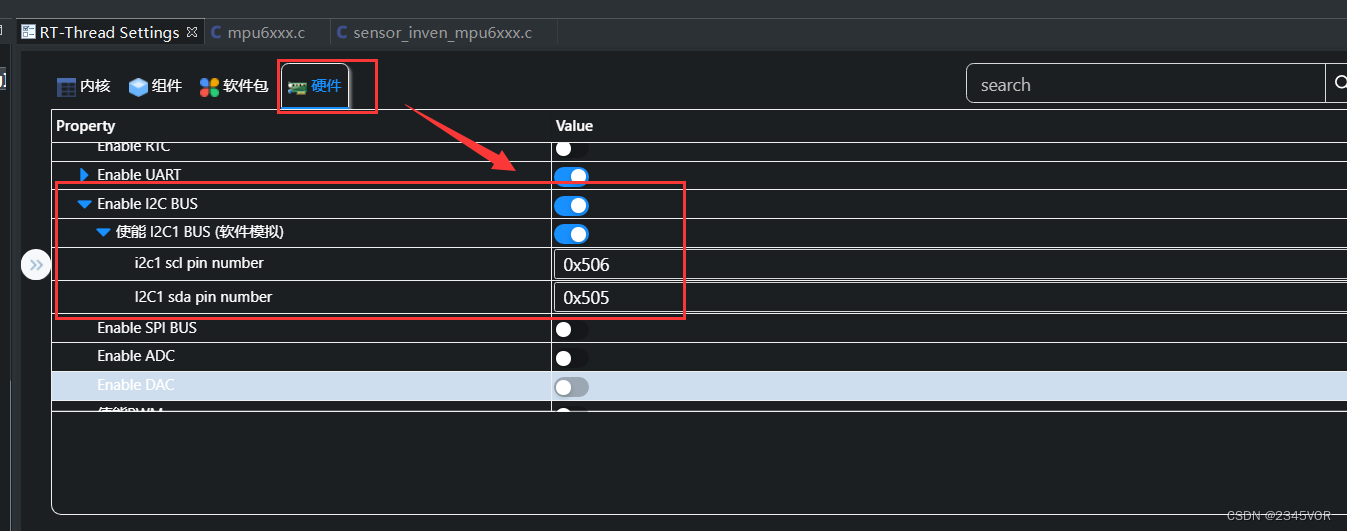Turn on the Enable ADC switch

click(x=571, y=357)
